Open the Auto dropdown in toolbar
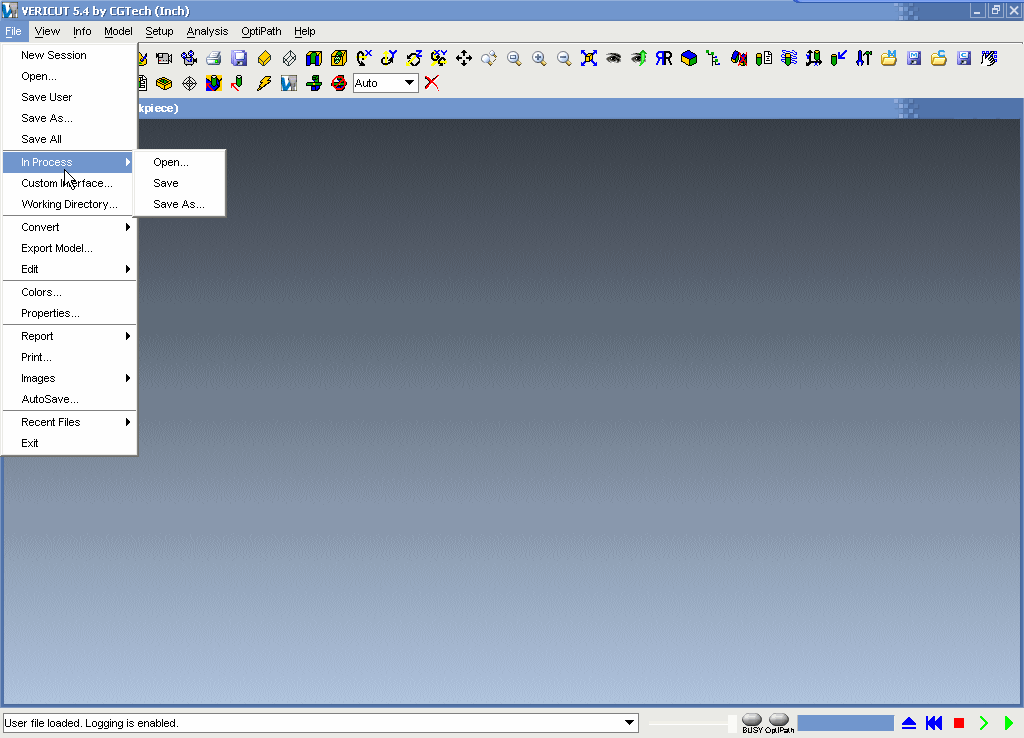1024x738 pixels. [409, 83]
